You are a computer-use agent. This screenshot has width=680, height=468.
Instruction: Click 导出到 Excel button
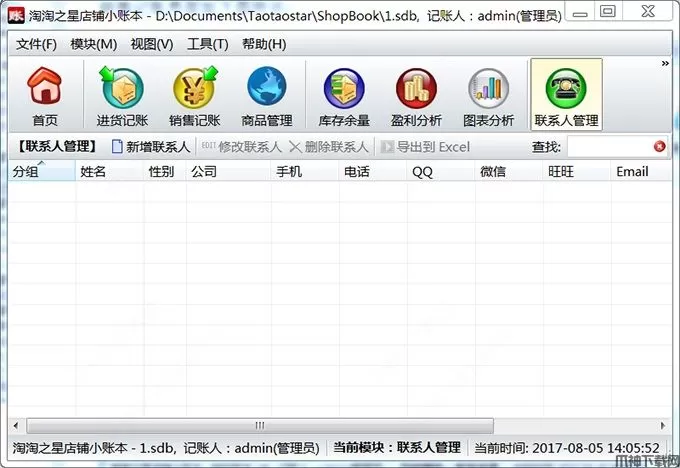coord(425,147)
